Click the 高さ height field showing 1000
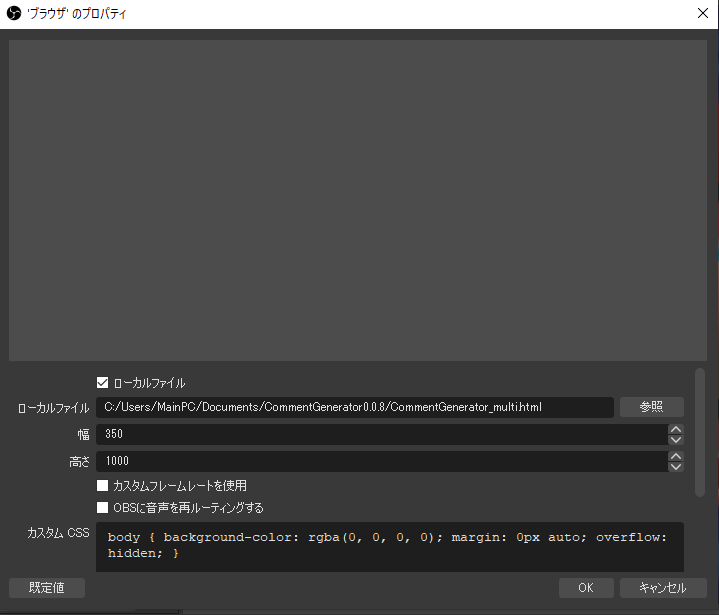This screenshot has height=615, width=719. pyautogui.click(x=382, y=461)
